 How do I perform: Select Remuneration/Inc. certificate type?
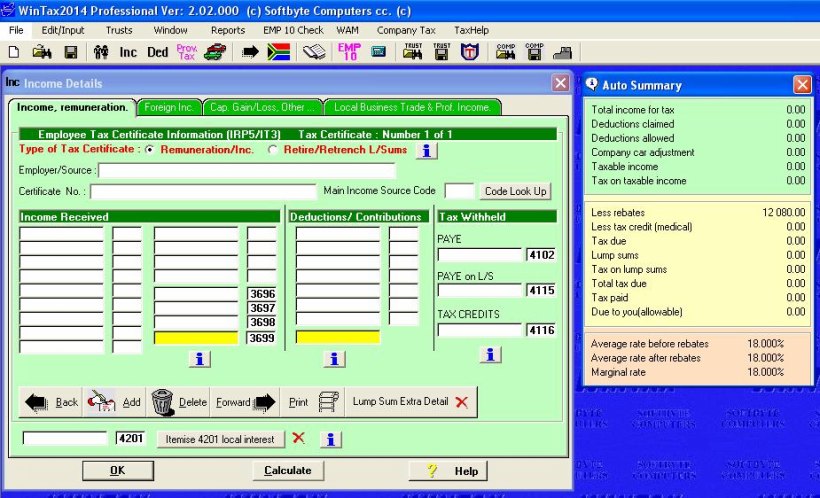(x=150, y=150)
